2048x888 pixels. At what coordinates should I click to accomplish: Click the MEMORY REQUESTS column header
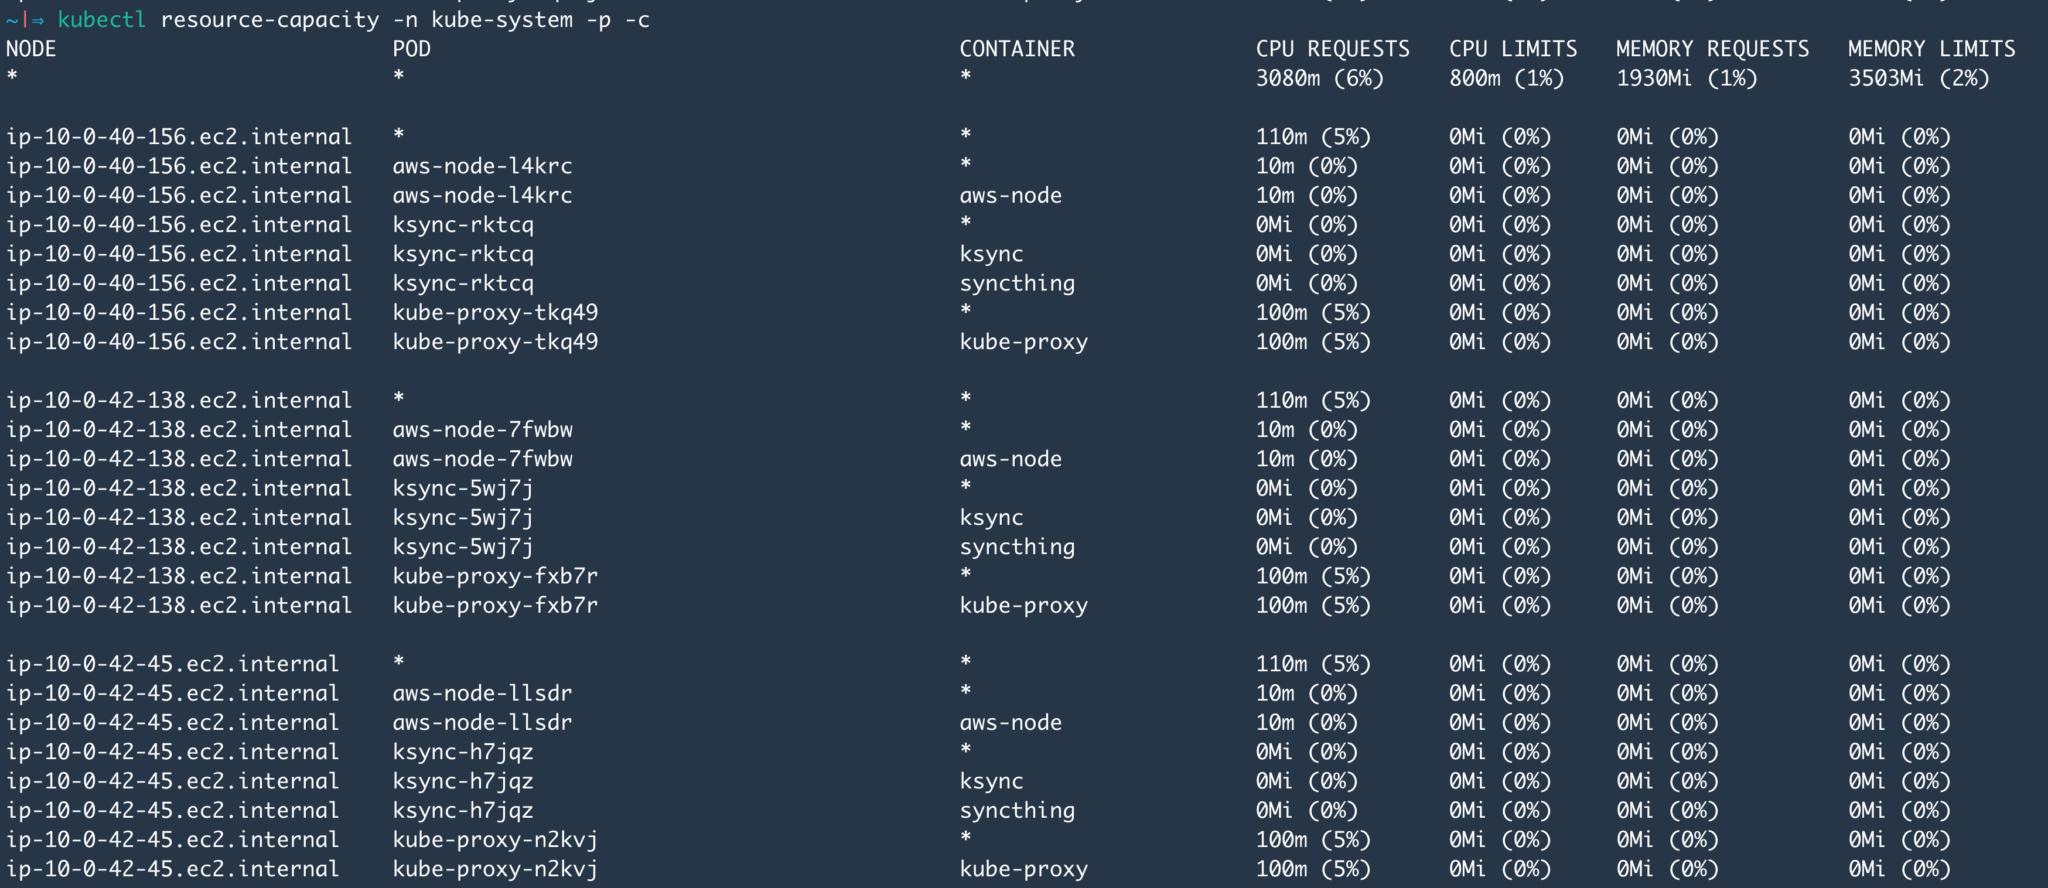(1713, 49)
